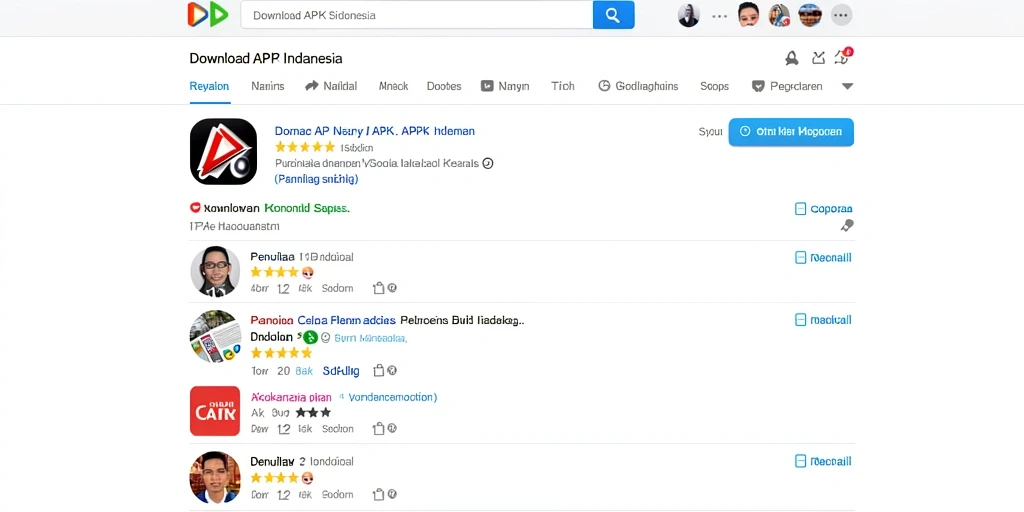This screenshot has height=512, width=1024.
Task: Open the Sern Mnnaokta link
Action: pos(370,338)
